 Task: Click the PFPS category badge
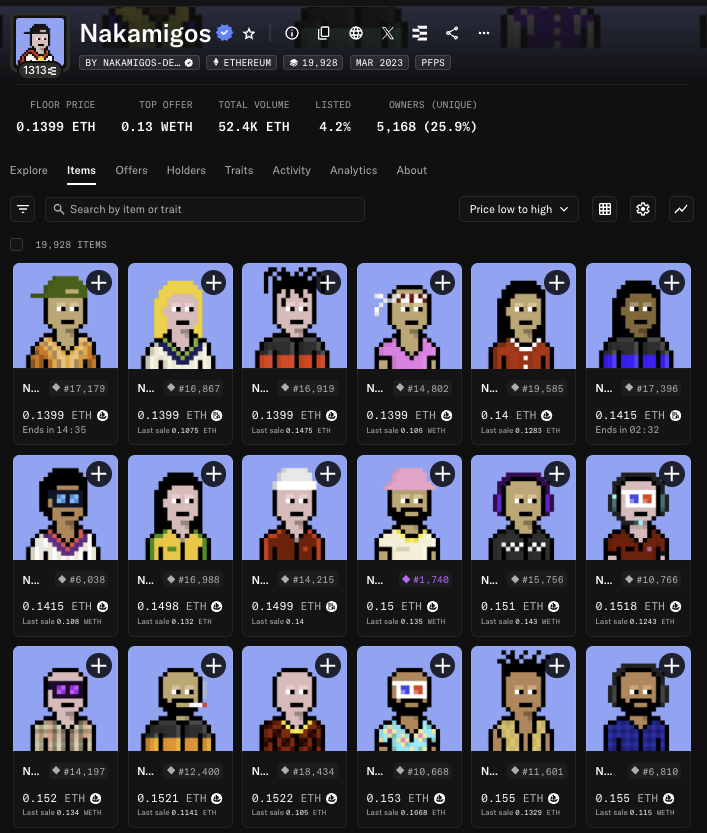coord(433,63)
